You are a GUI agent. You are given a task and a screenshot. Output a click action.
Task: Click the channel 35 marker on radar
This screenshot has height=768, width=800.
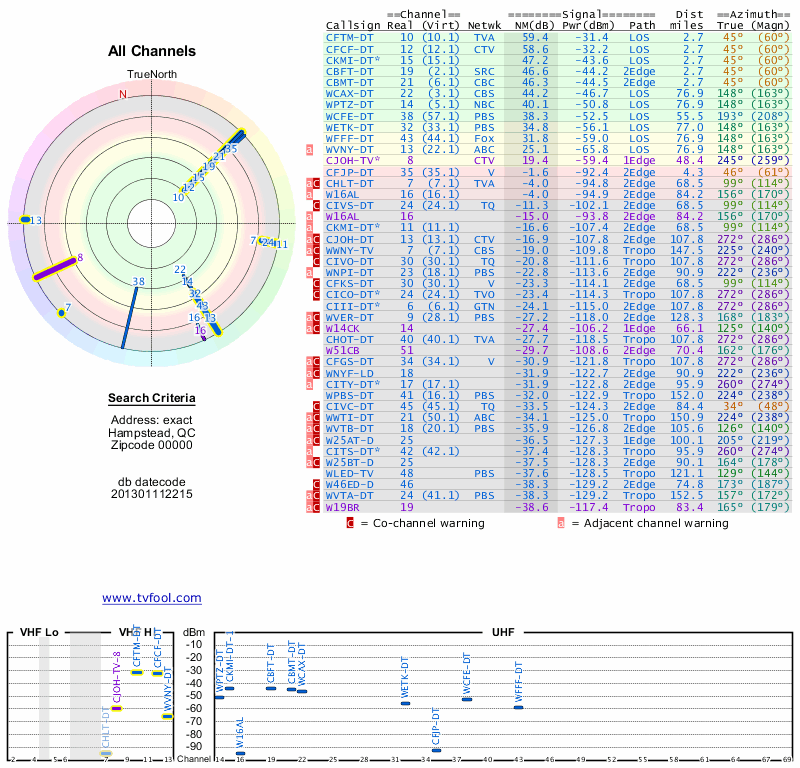[x=231, y=148]
